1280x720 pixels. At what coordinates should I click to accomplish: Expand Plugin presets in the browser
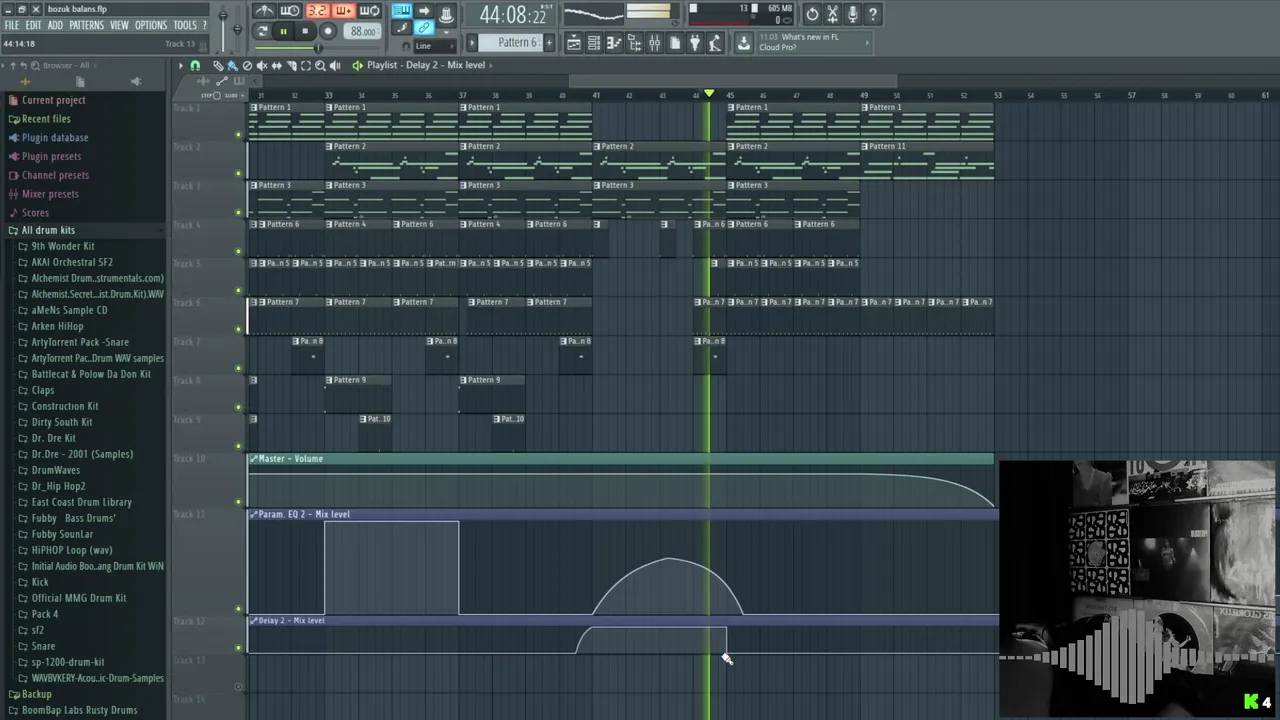(51, 156)
